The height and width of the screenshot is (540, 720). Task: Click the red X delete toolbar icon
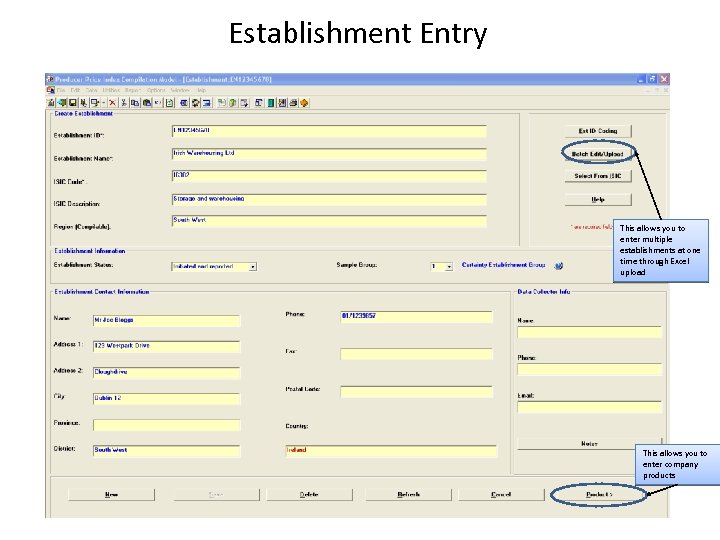112,103
